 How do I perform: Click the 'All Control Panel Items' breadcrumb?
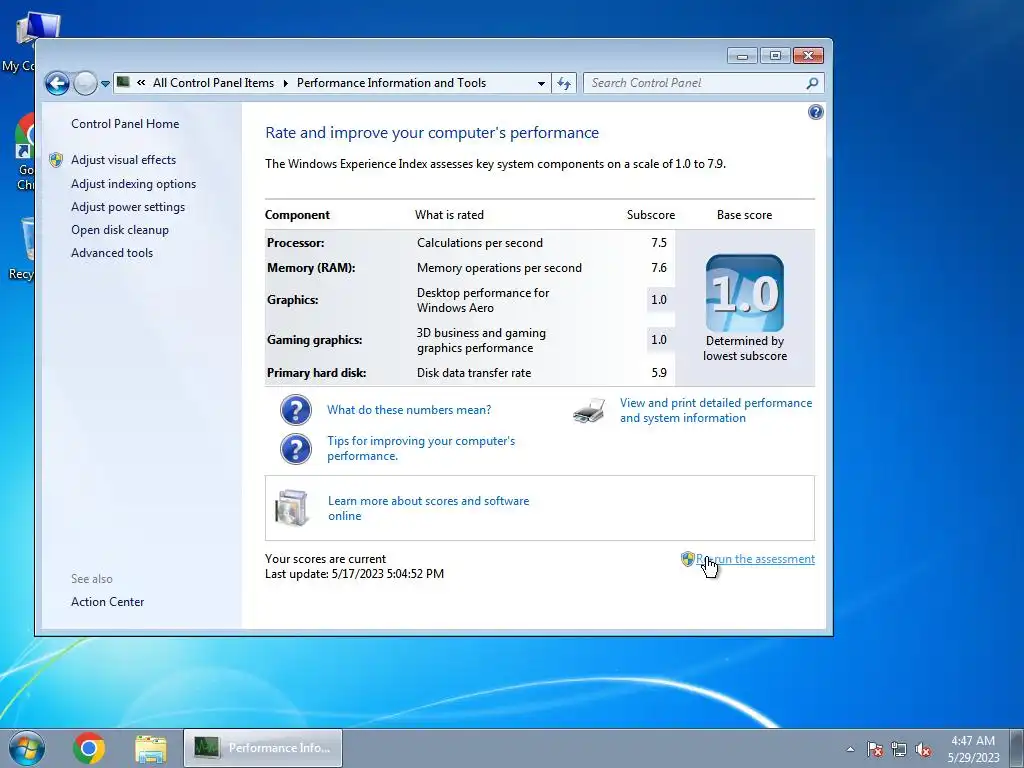click(x=214, y=83)
